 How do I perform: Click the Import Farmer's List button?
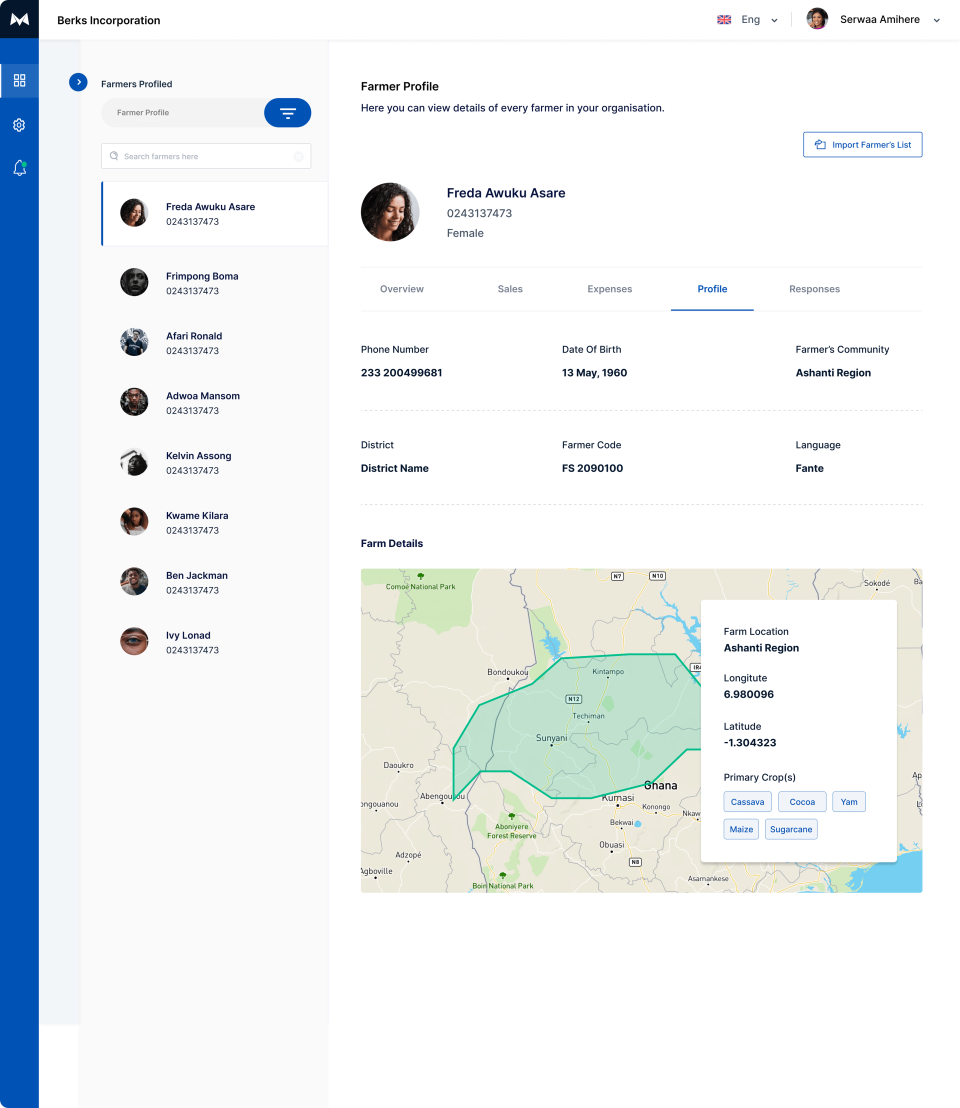pyautogui.click(x=862, y=144)
